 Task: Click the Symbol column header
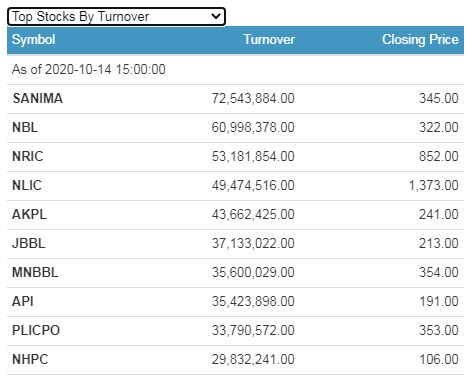click(34, 40)
